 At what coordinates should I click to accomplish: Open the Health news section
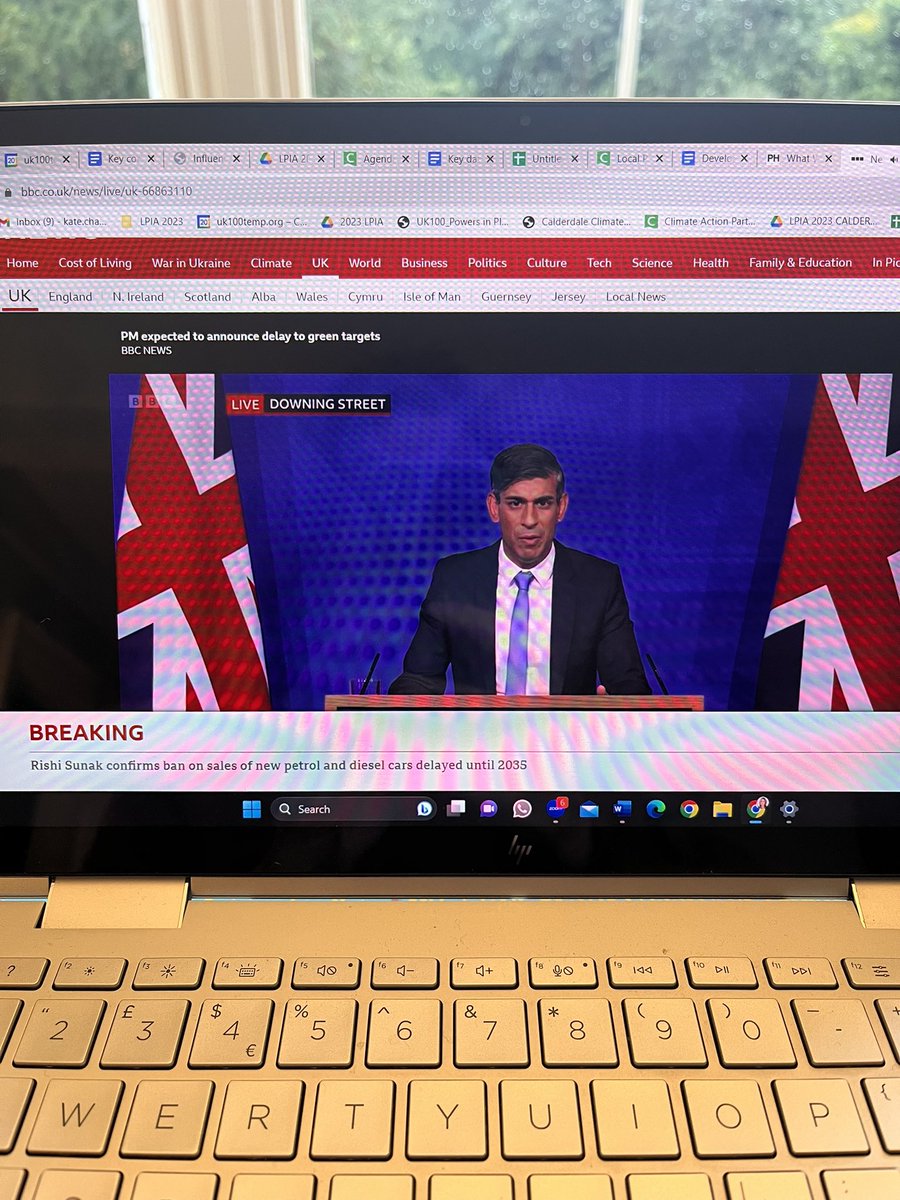pyautogui.click(x=711, y=263)
